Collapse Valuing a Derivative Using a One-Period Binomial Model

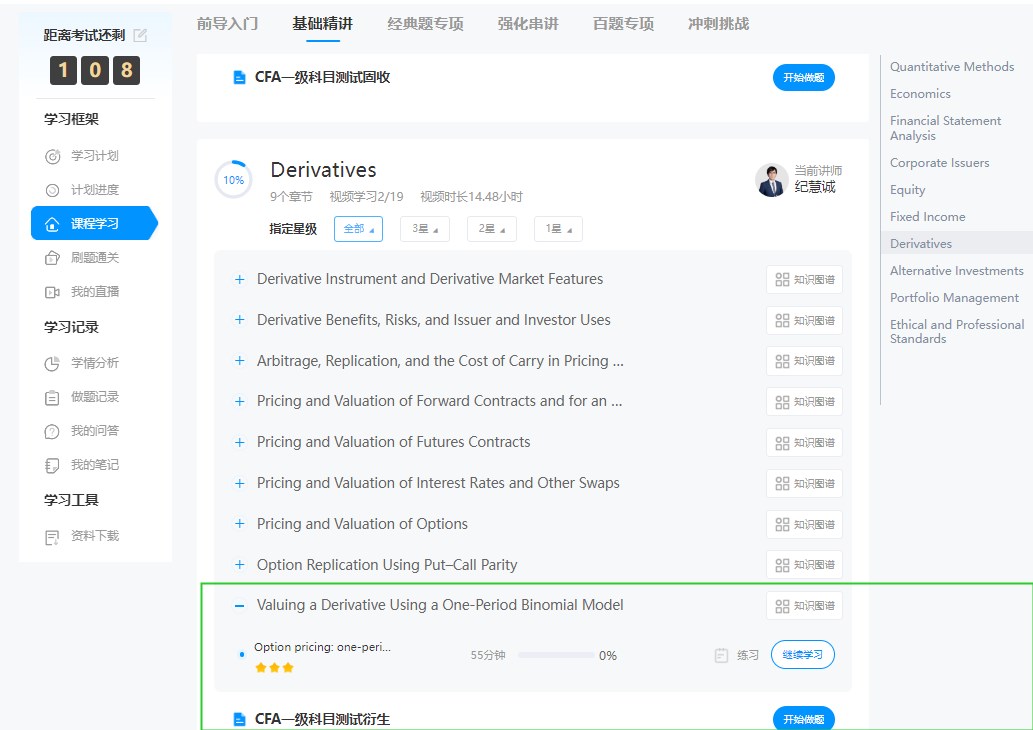pos(239,605)
